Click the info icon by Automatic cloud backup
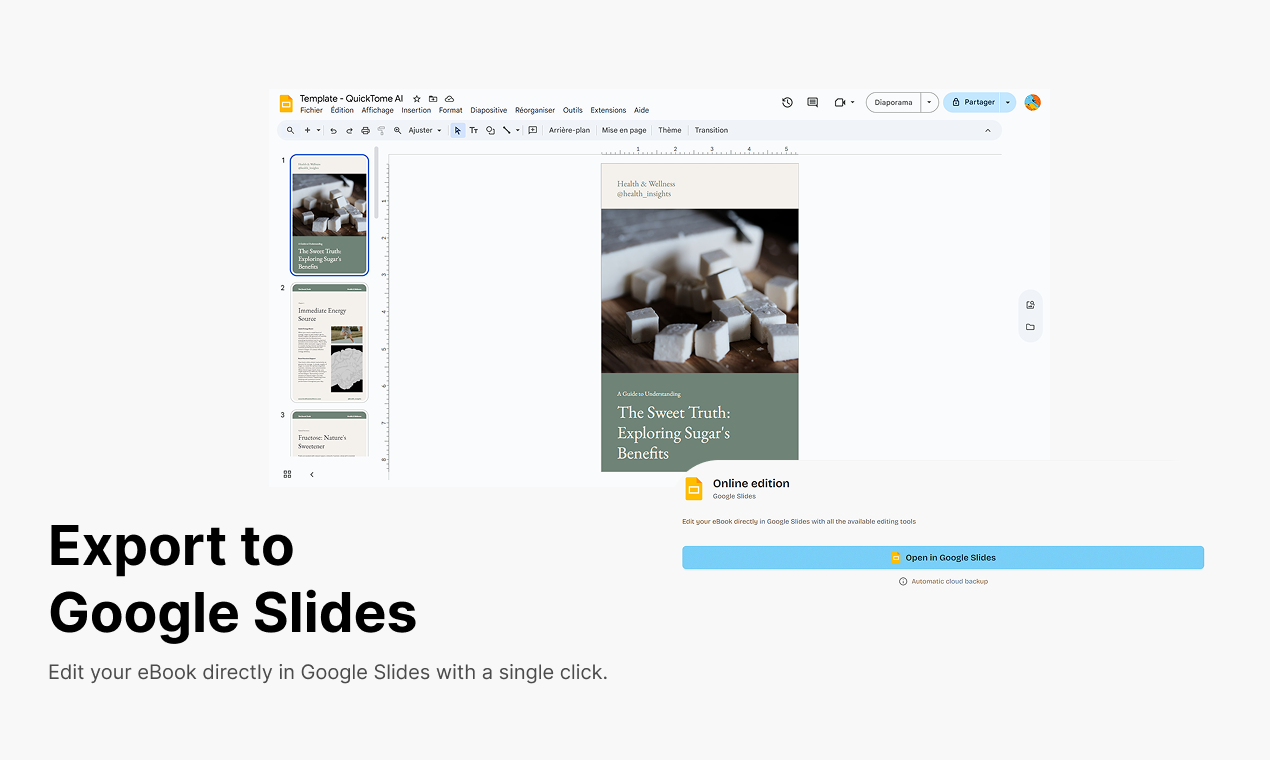Image resolution: width=1270 pixels, height=760 pixels. point(903,581)
